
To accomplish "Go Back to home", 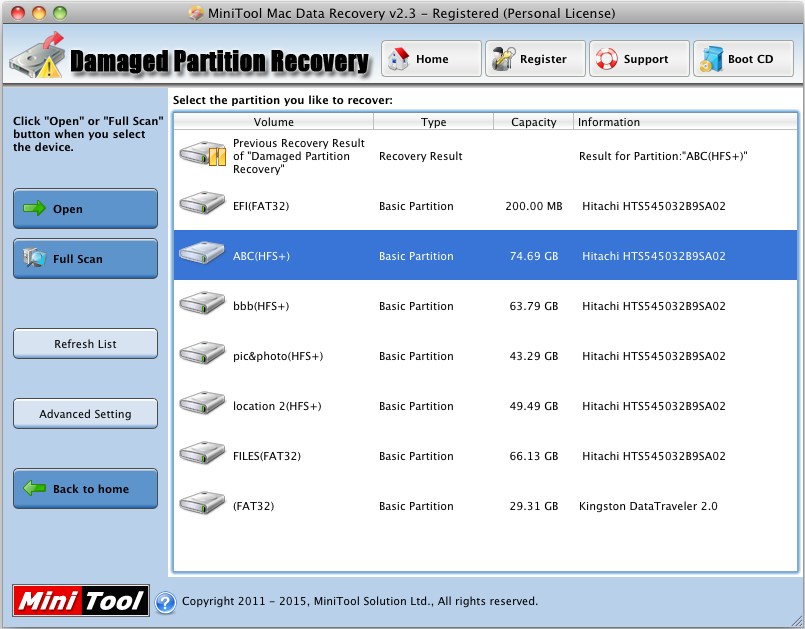I will [85, 488].
